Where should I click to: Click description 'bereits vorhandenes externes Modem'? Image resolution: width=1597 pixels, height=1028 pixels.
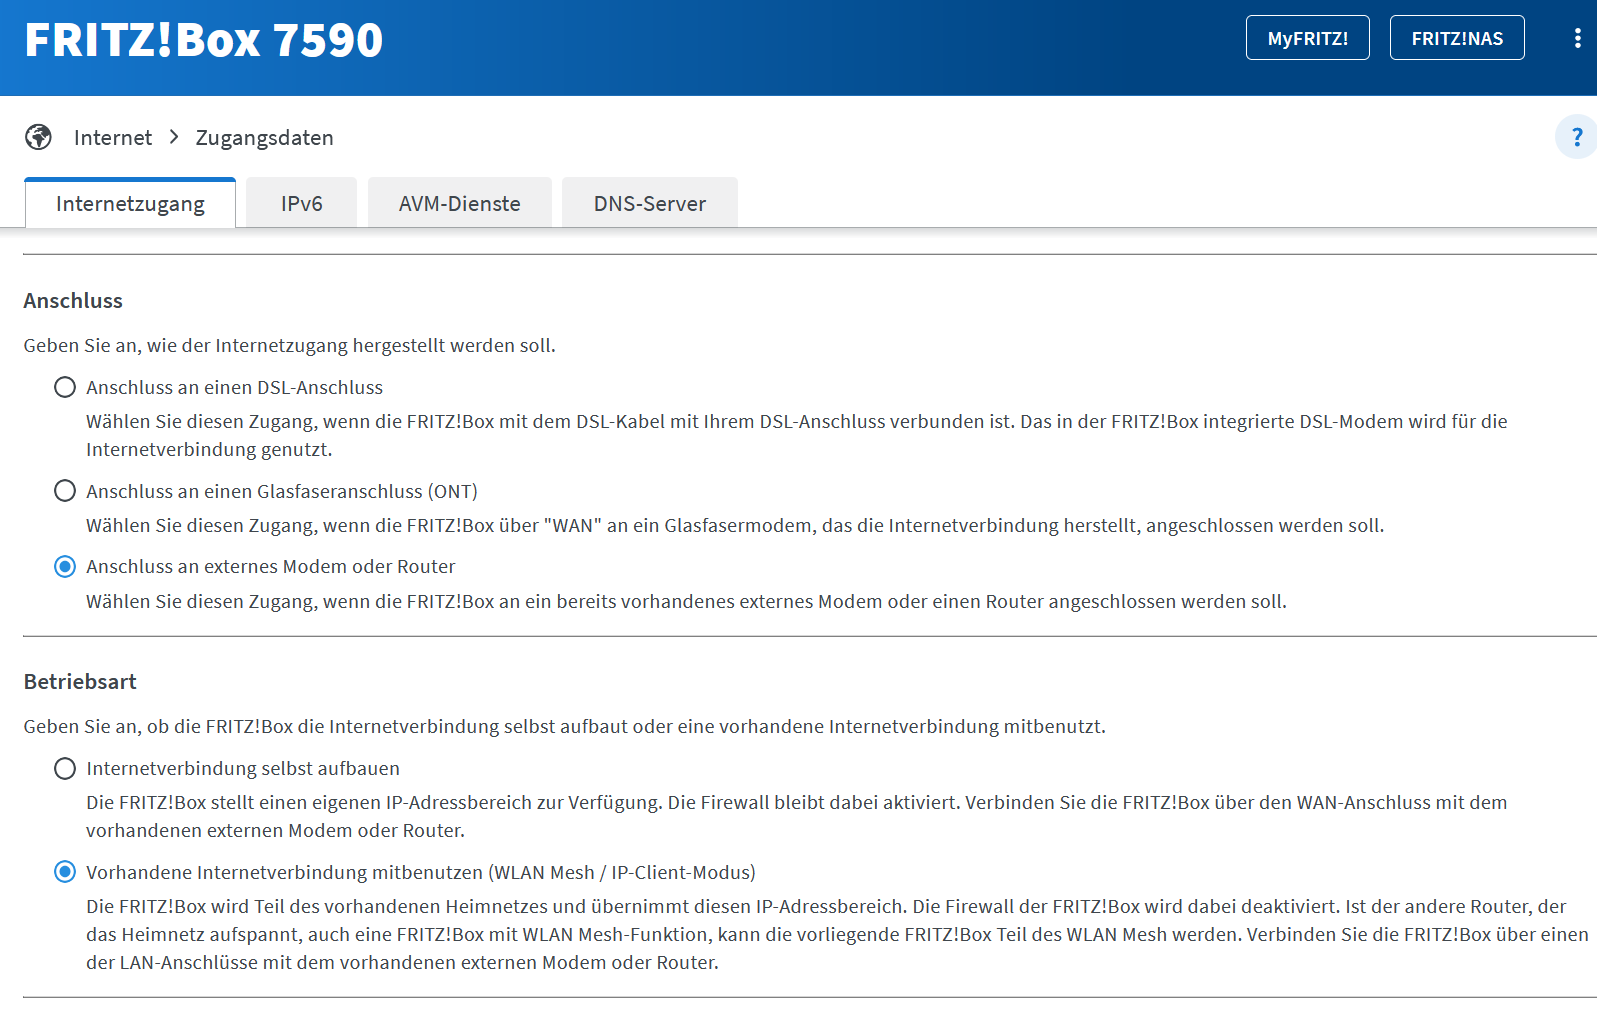pos(686,602)
